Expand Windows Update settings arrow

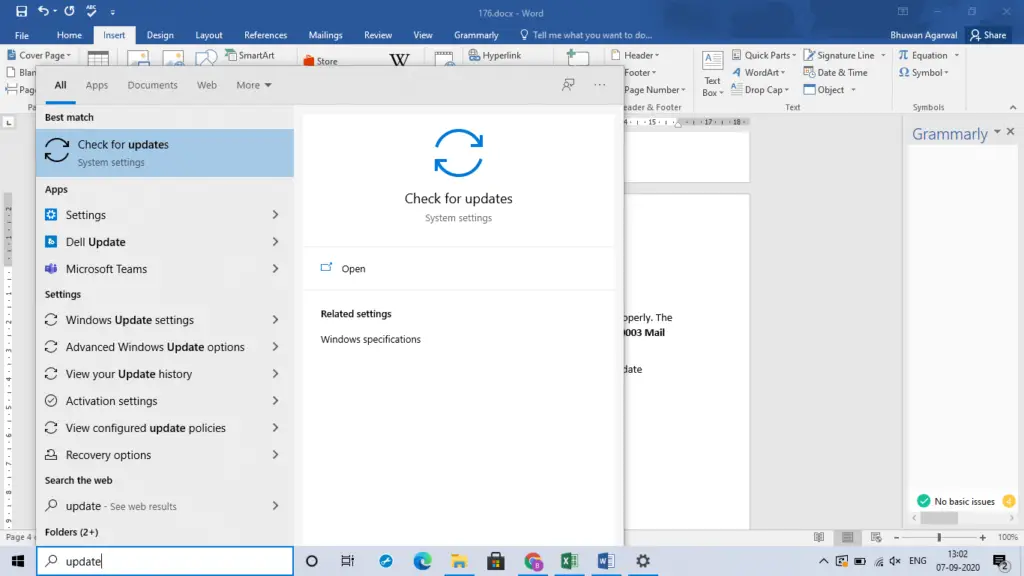click(276, 320)
